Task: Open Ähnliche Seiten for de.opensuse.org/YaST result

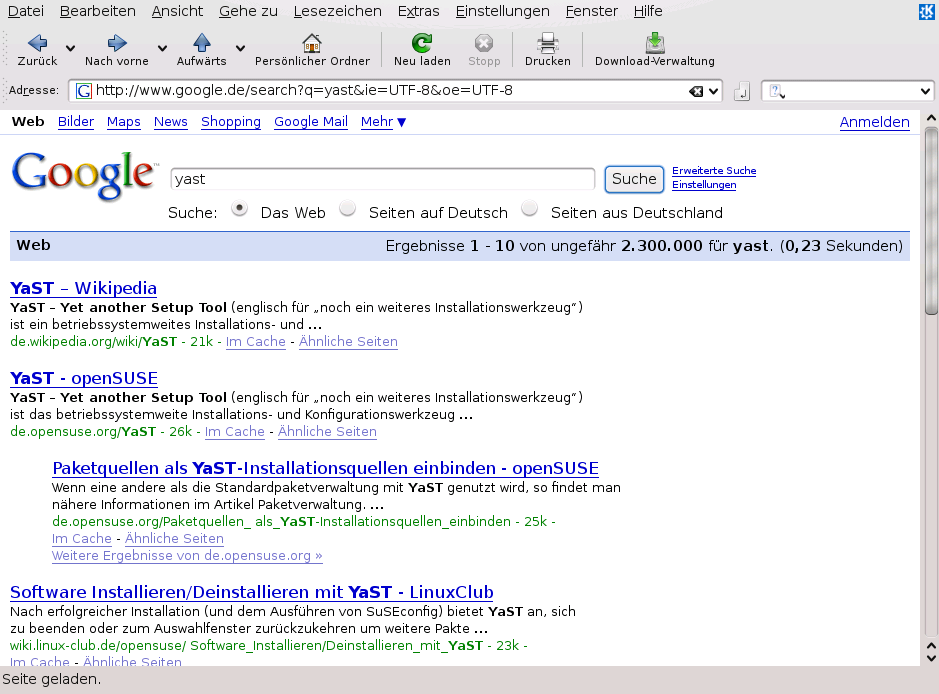Action: pos(327,432)
